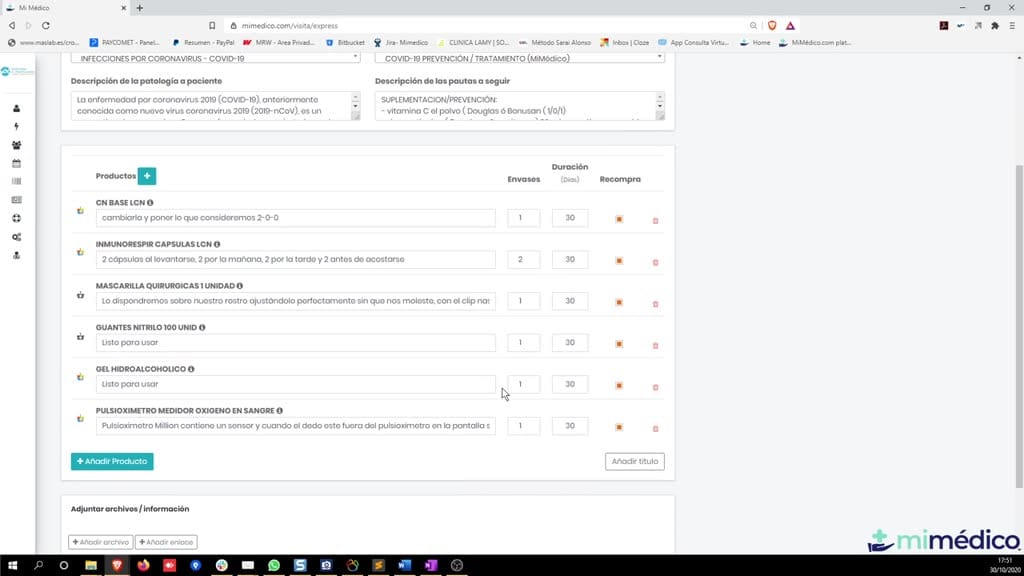Open Word from the taskbar
Viewport: 1024px width, 576px height.
(x=404, y=566)
